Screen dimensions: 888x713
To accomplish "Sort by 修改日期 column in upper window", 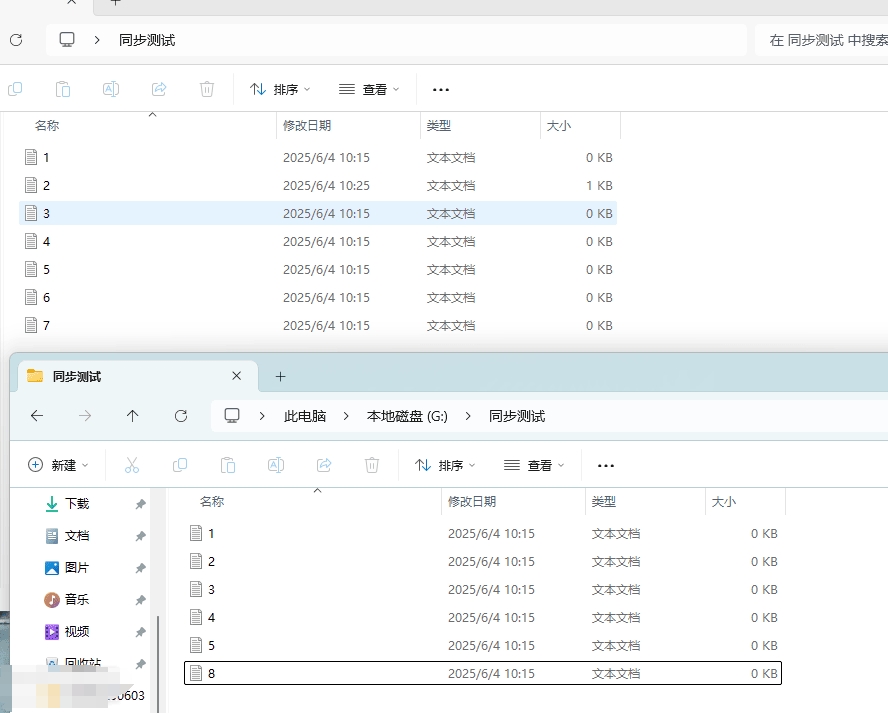I will coord(307,126).
